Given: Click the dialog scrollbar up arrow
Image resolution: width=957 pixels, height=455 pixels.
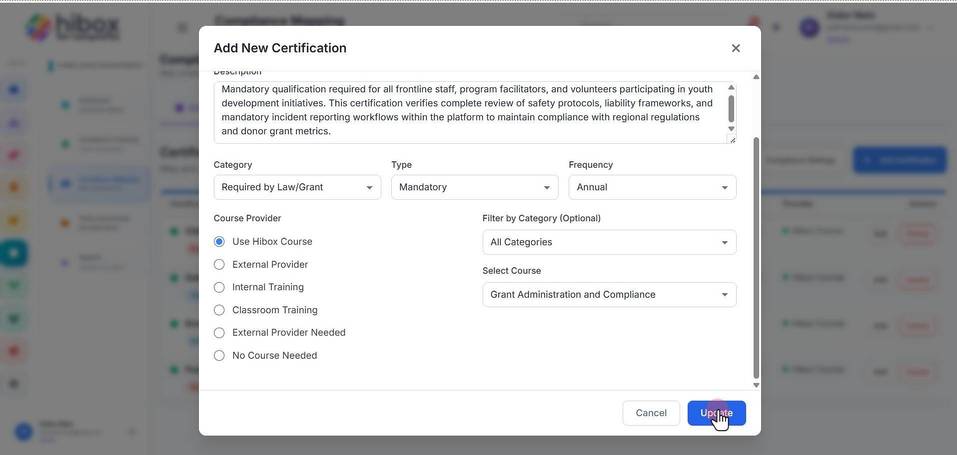Looking at the screenshot, I should point(756,76).
